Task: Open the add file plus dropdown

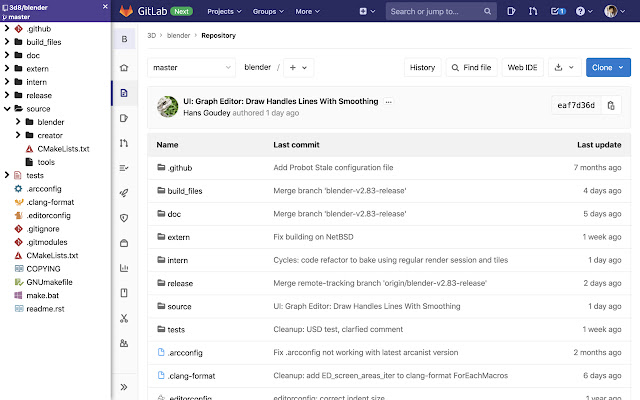Action: [298, 68]
